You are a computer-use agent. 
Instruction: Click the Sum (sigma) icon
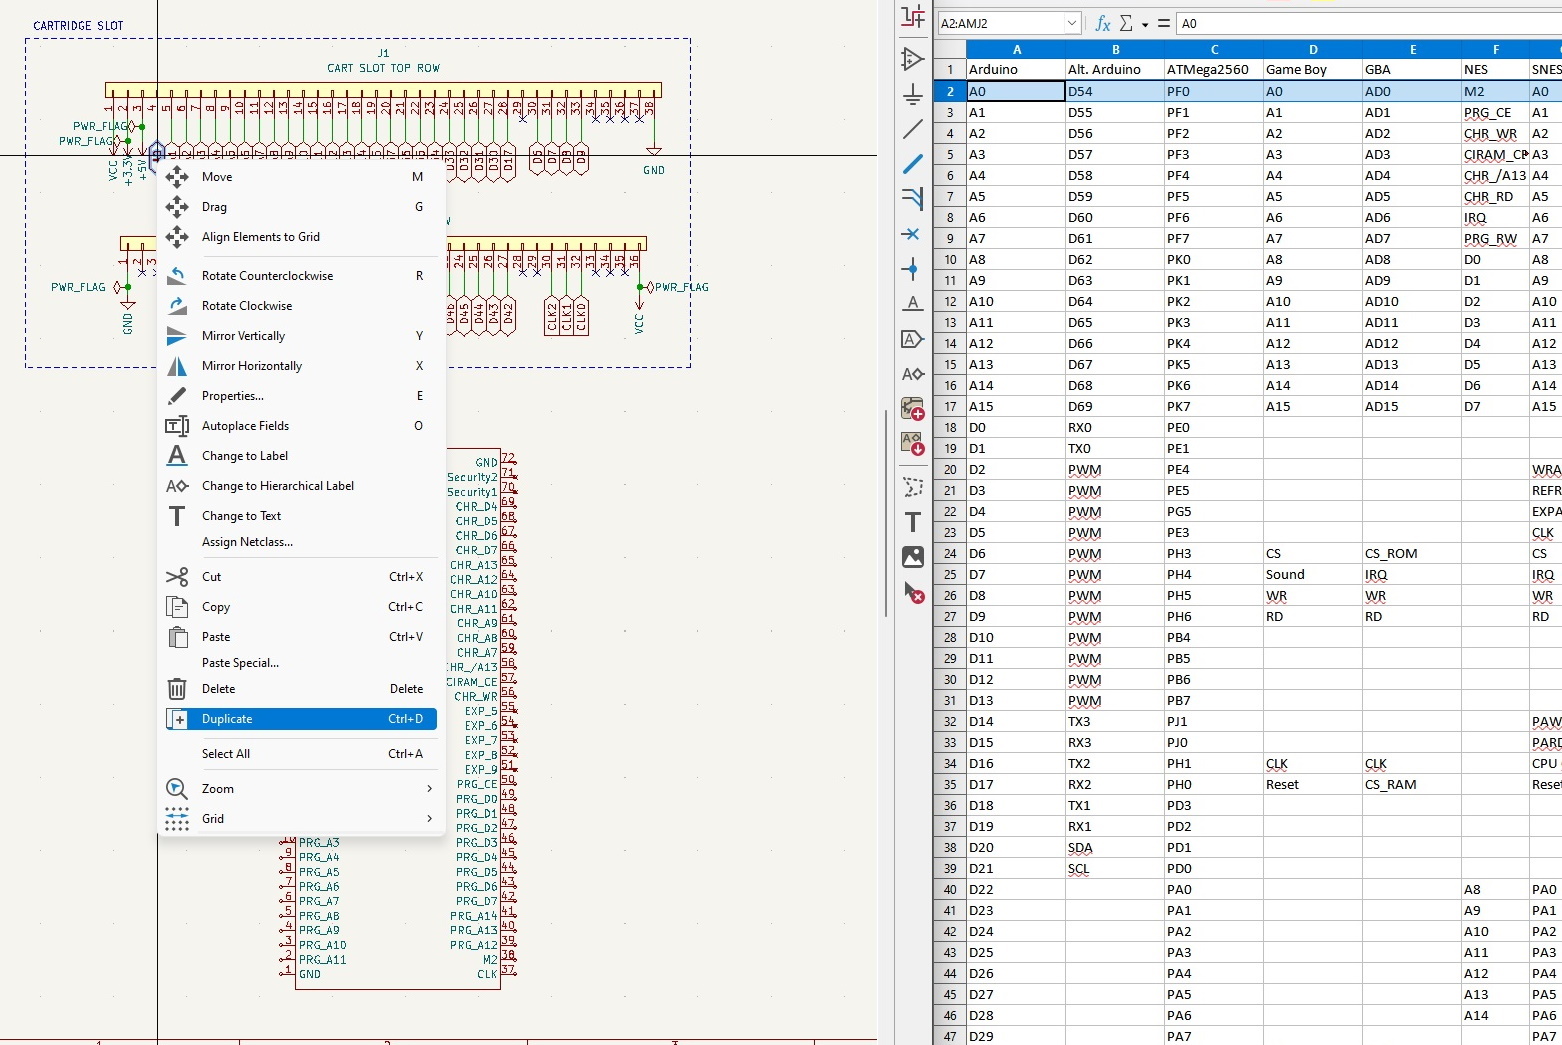point(1126,23)
